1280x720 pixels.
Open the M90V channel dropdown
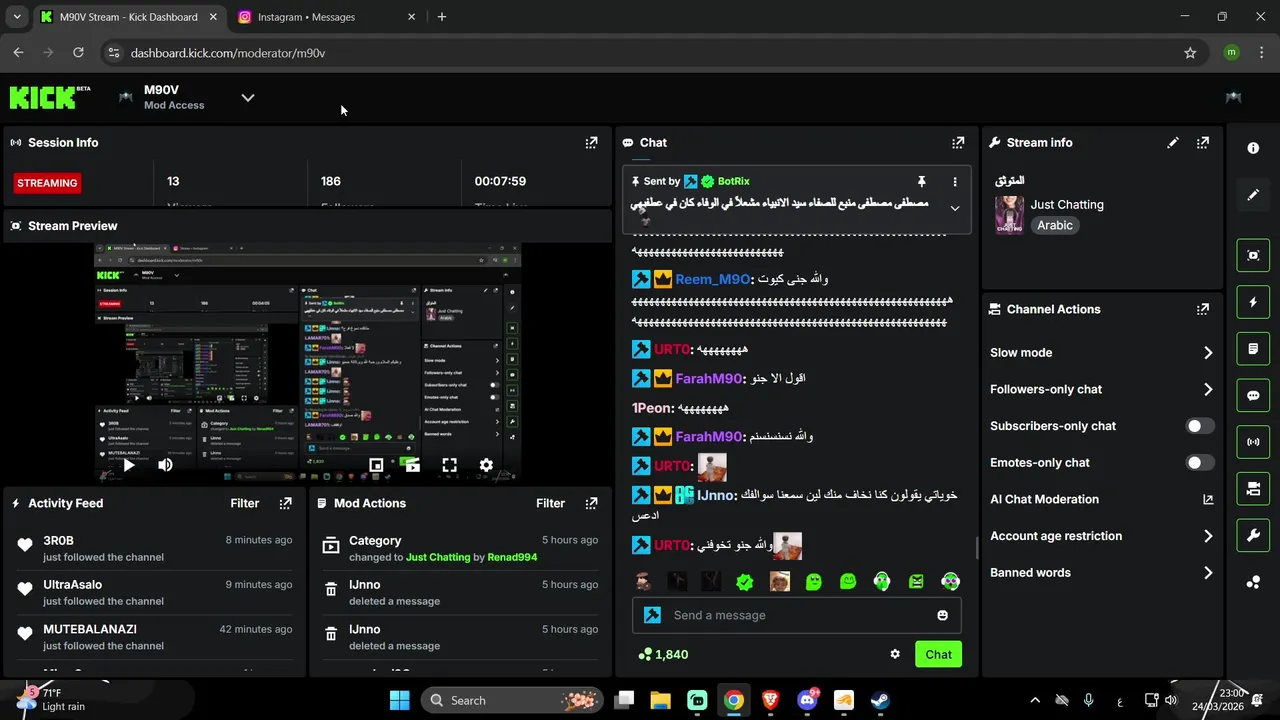pyautogui.click(x=248, y=97)
